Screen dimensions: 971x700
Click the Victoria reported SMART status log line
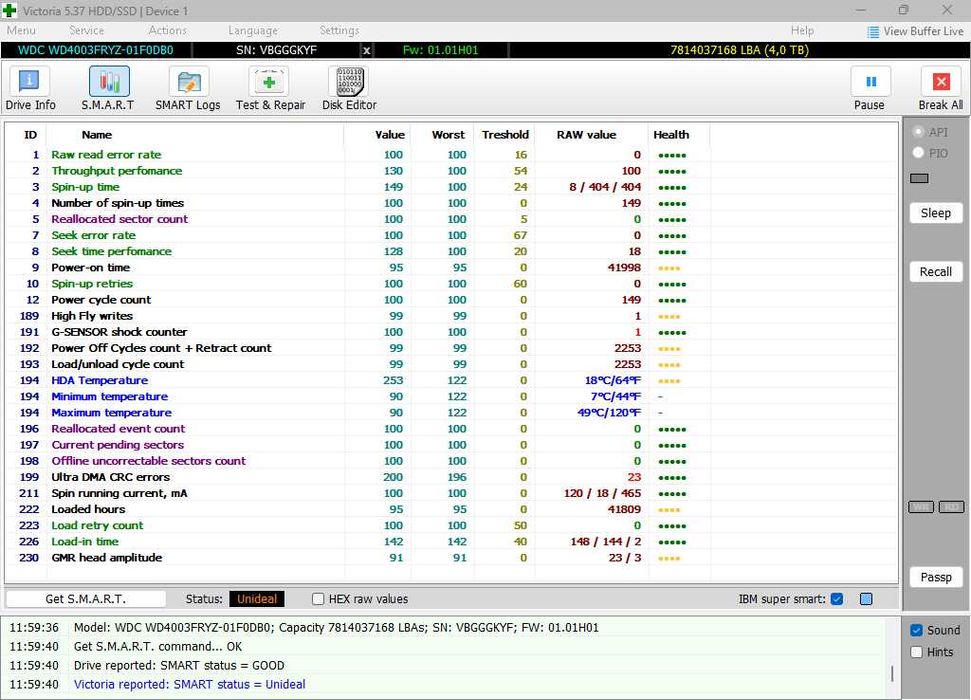(189, 685)
